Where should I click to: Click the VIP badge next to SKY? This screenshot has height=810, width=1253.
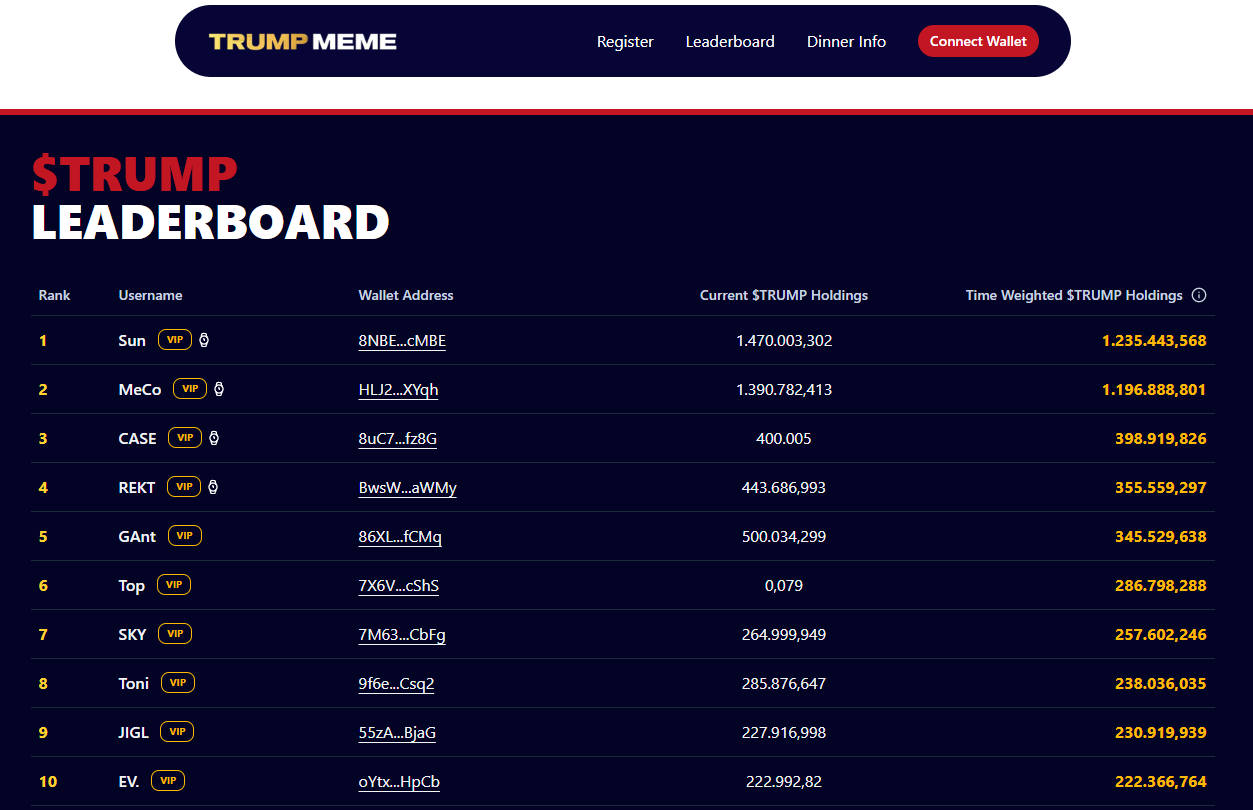(175, 634)
